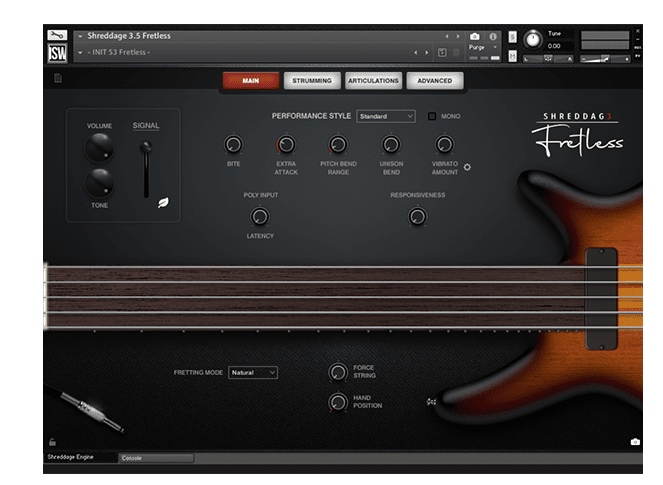This screenshot has height=485, width=663.
Task: Close the instrument with the X button
Action: pos(638,31)
